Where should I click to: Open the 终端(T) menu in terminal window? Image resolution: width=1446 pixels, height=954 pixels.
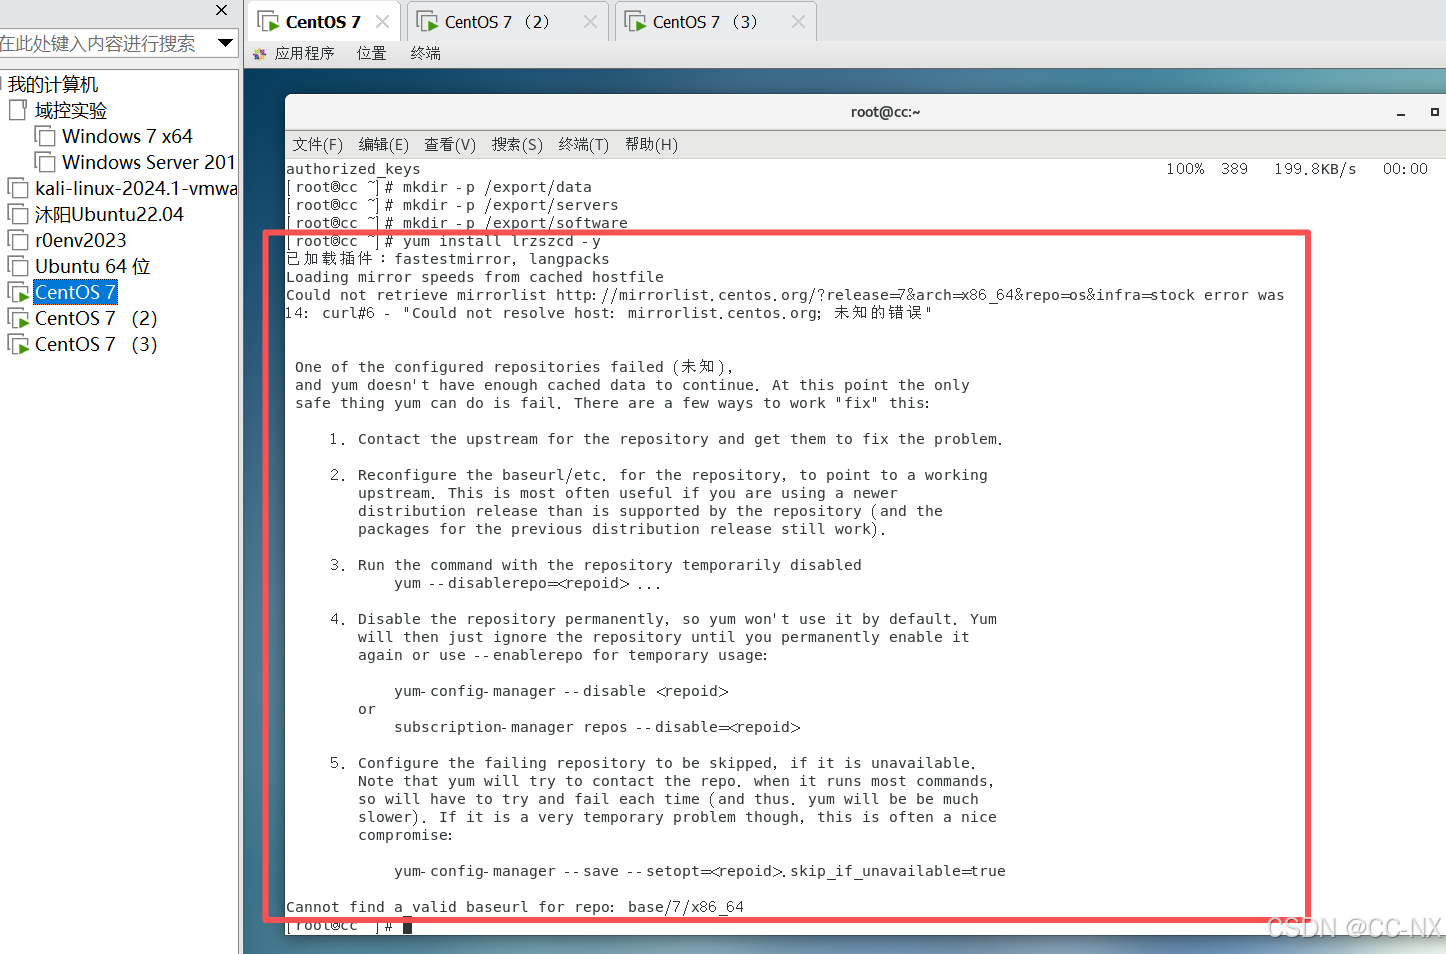(583, 145)
